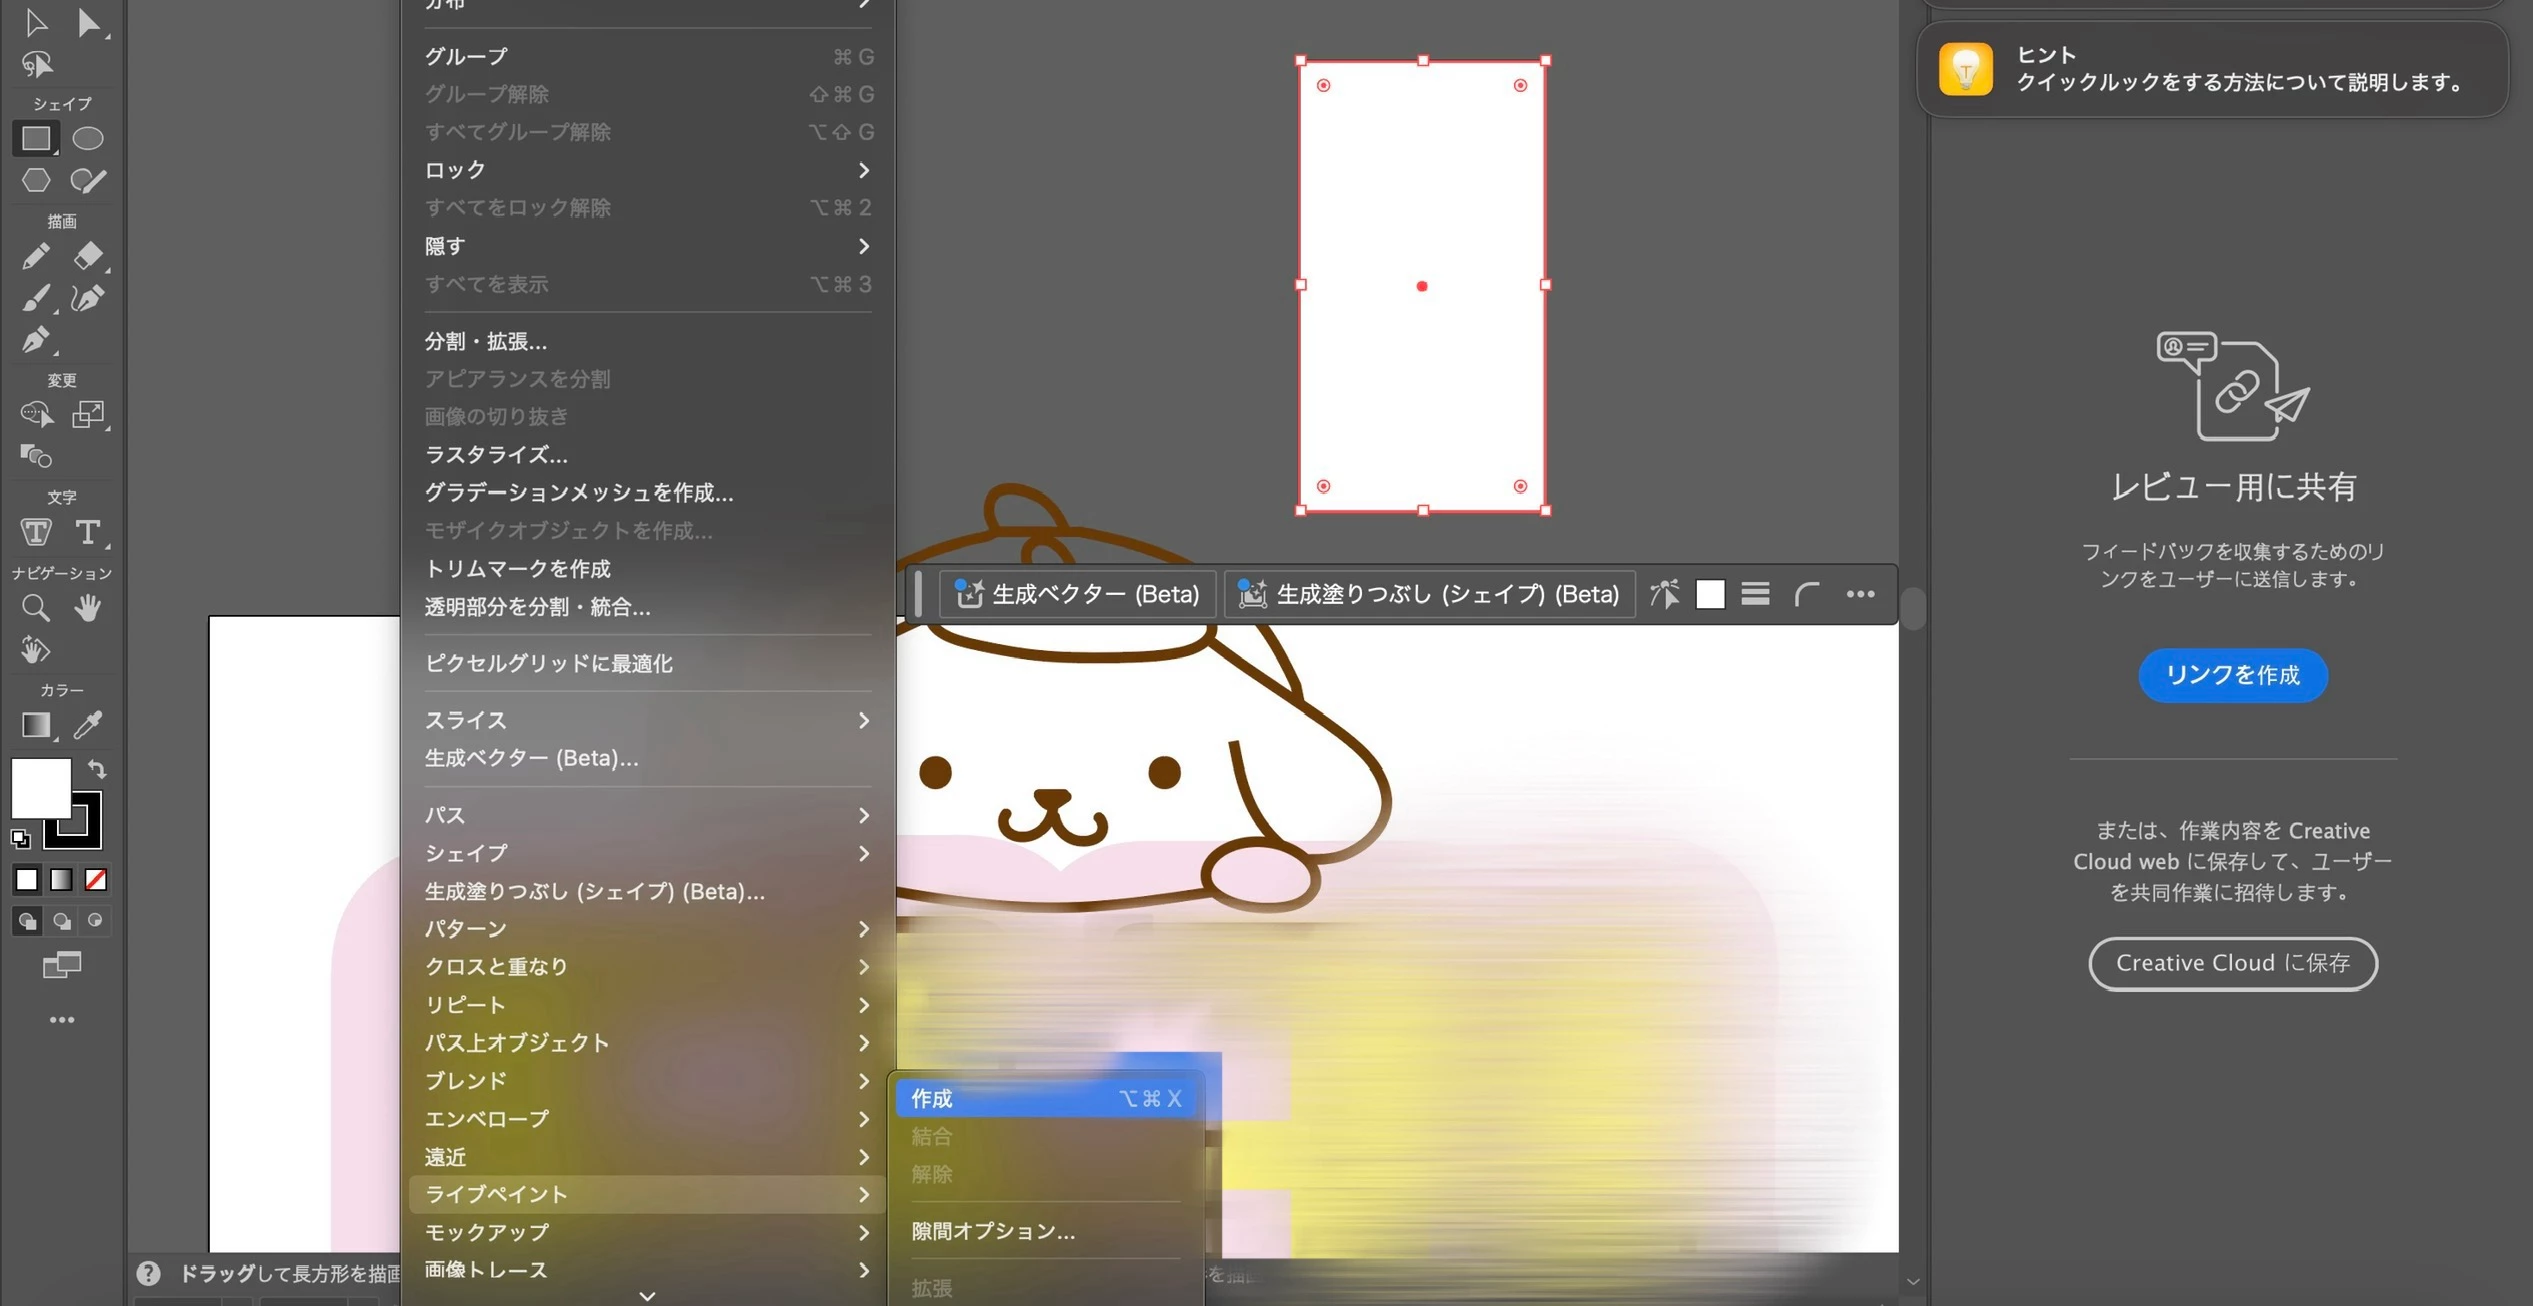Swap fill and stroke colors arrow
The height and width of the screenshot is (1306, 2533).
point(97,769)
